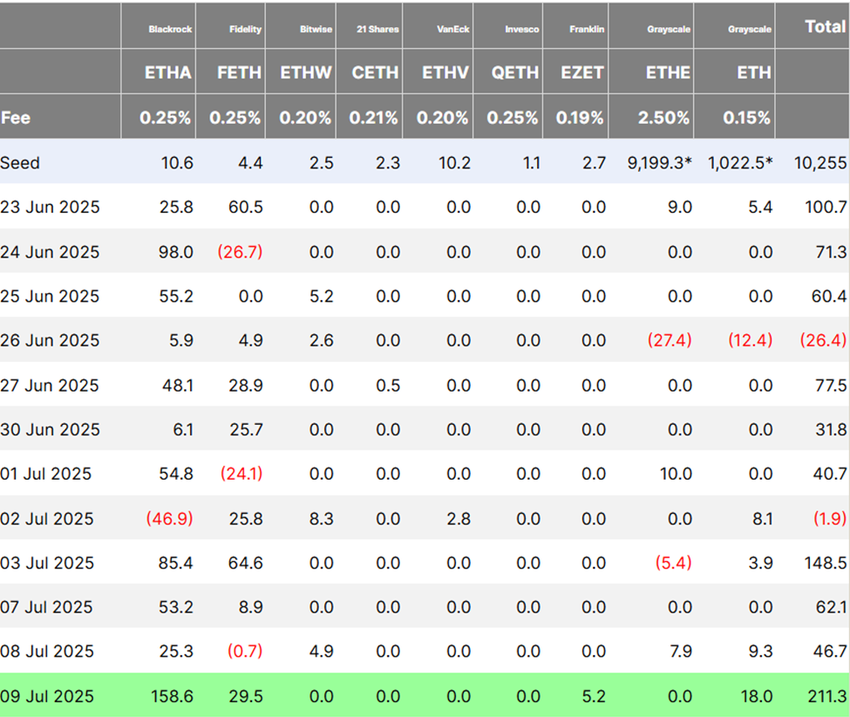This screenshot has width=850, height=717.
Task: Click the CETH ticker header
Action: pyautogui.click(x=375, y=73)
